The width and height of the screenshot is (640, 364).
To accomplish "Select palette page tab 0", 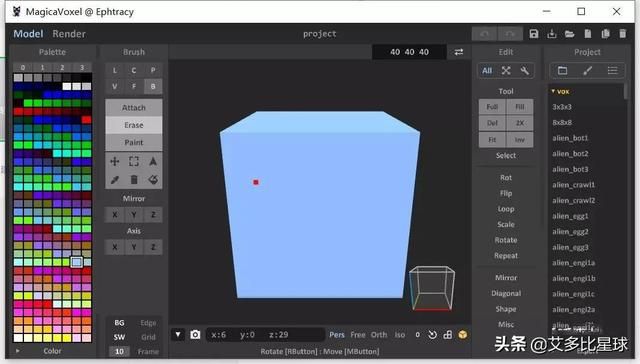I will click(23, 67).
